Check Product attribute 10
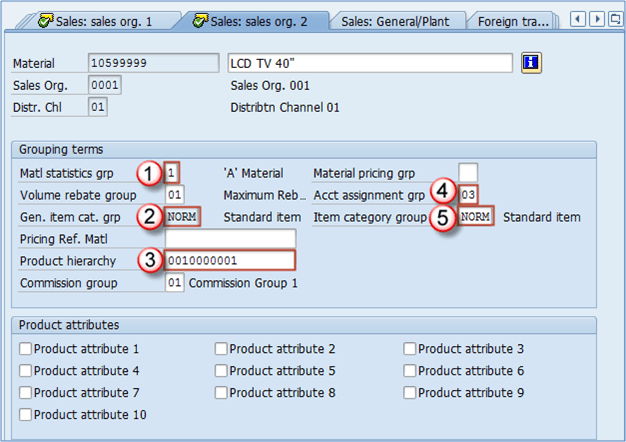 tap(26, 415)
